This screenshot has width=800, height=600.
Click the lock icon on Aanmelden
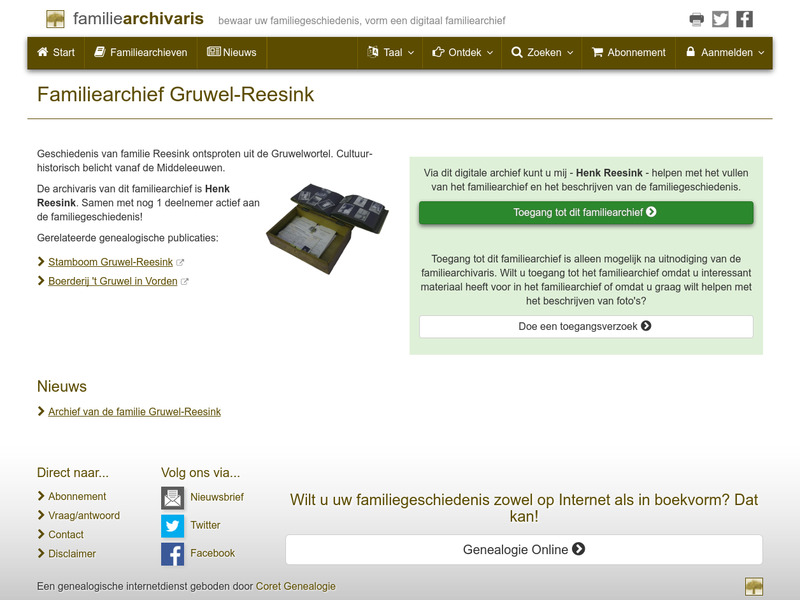click(691, 54)
